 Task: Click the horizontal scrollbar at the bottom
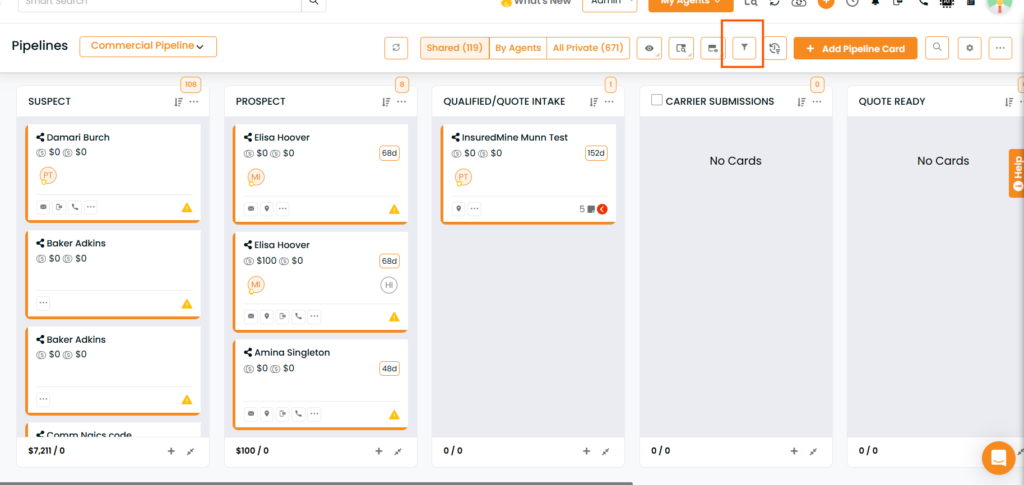coord(316,483)
